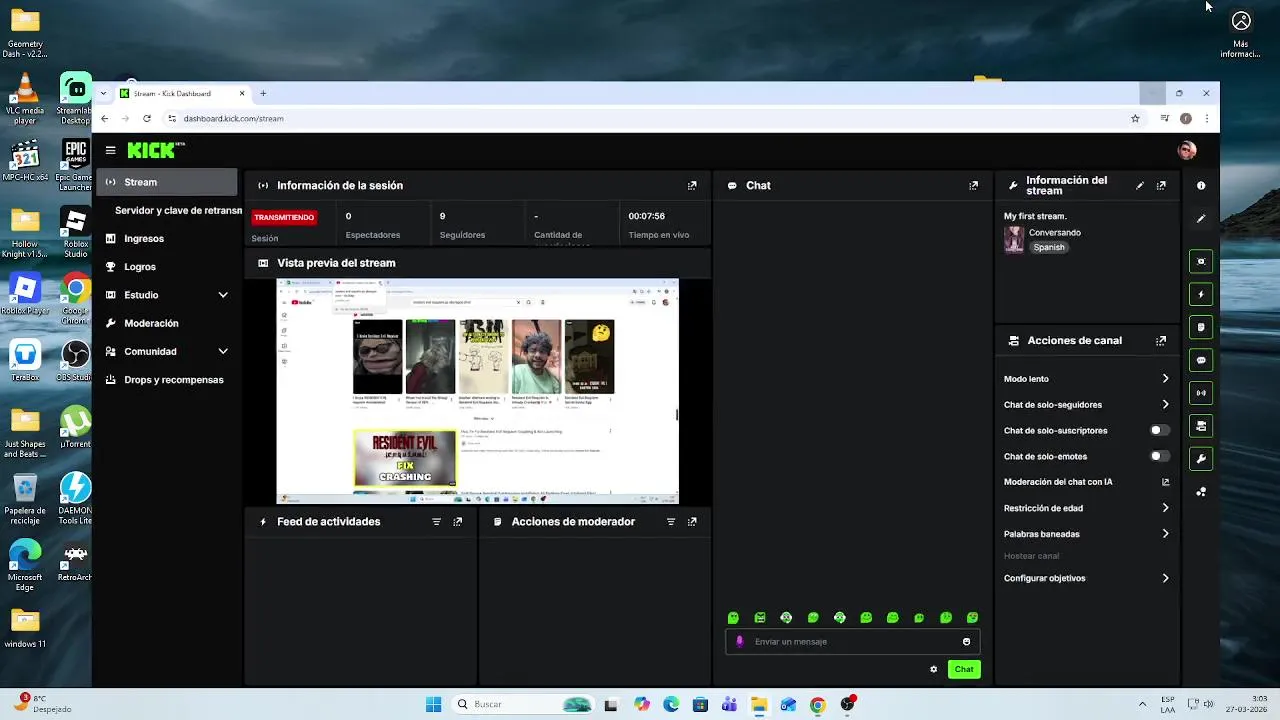Toggle session info panel visibility in the rail

[1201, 262]
